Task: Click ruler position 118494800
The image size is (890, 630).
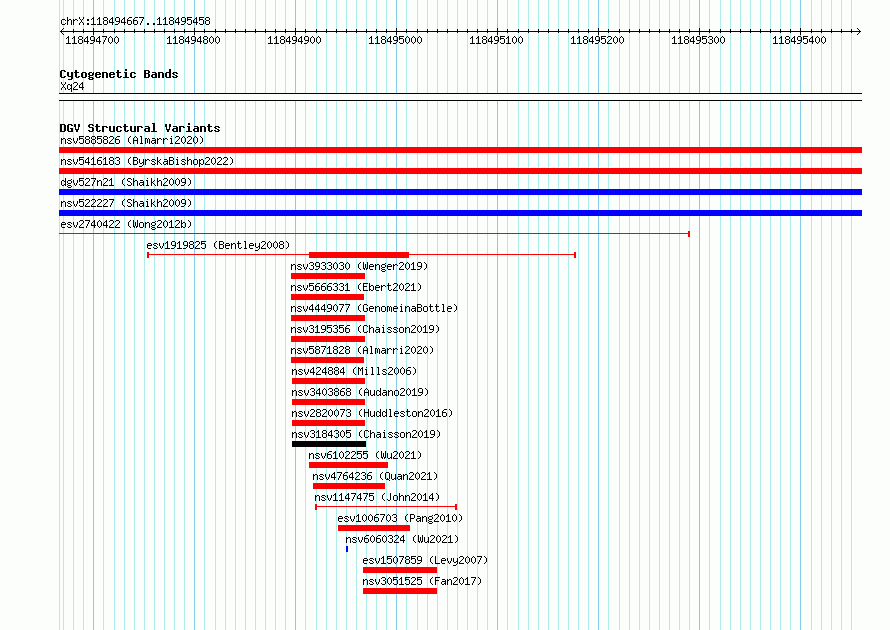Action: (194, 40)
